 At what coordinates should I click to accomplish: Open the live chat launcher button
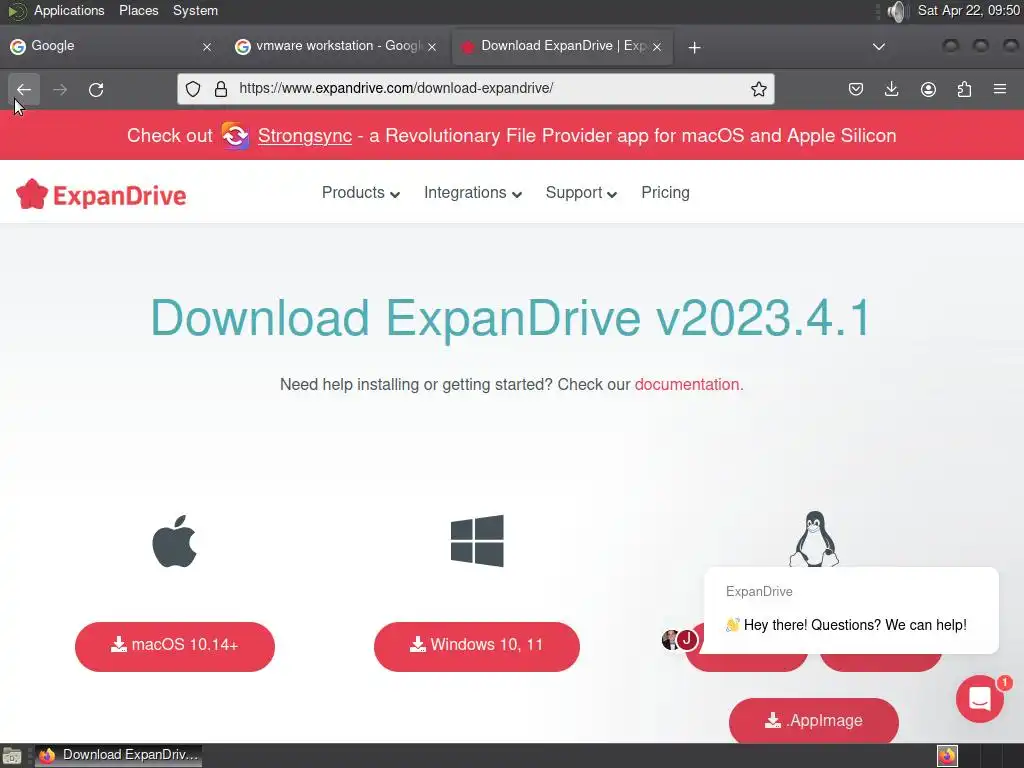coord(980,699)
